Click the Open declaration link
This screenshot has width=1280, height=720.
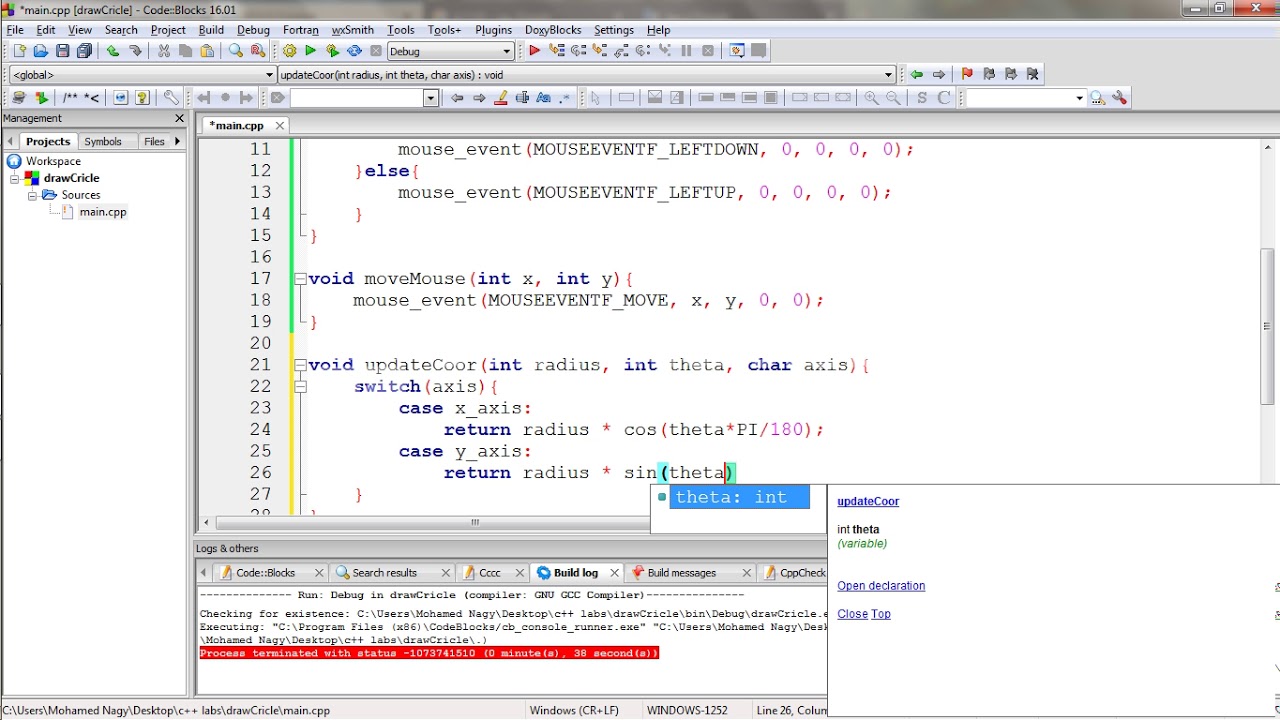point(881,586)
